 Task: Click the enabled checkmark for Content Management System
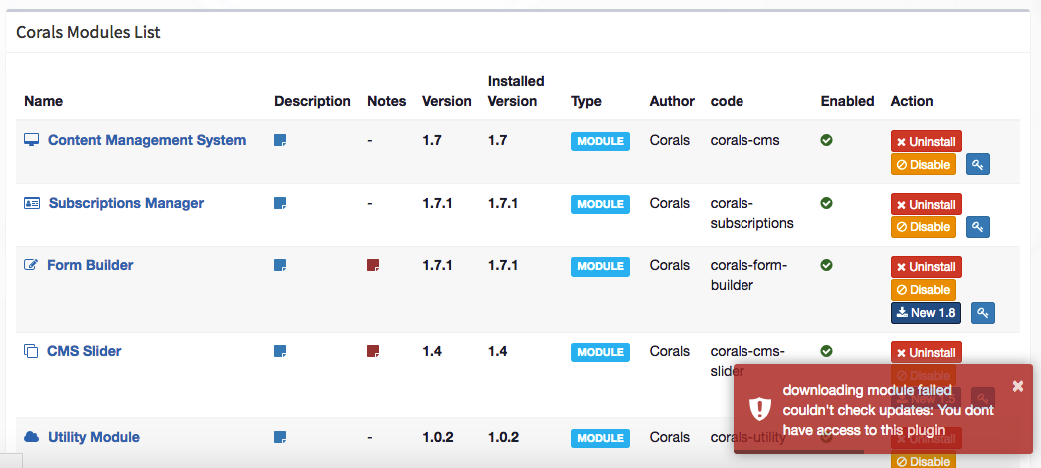click(827, 140)
